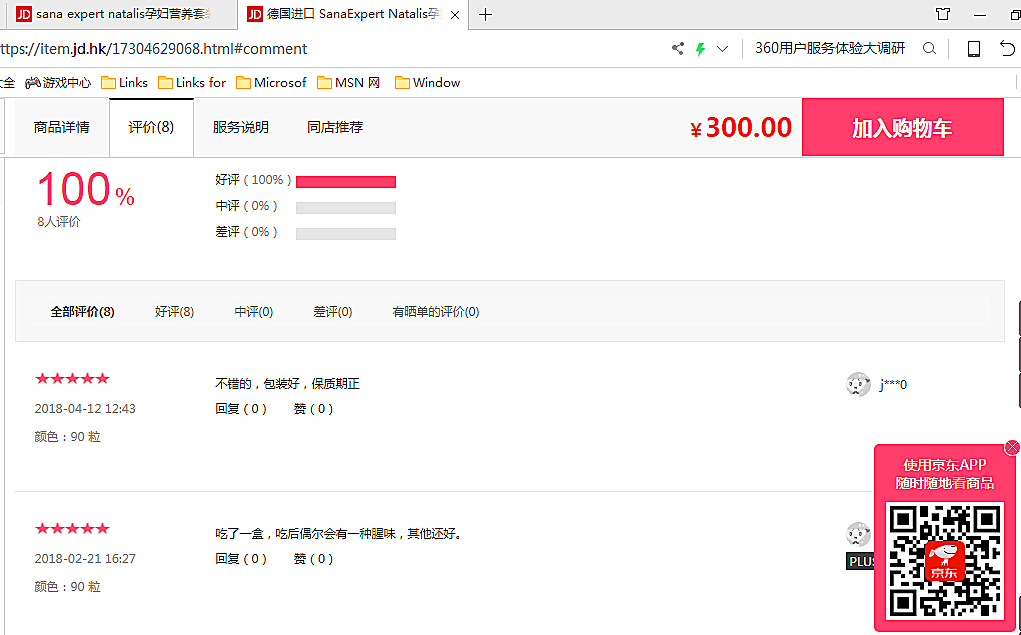
Task: Switch to the 商品详情 tab
Action: pyautogui.click(x=61, y=127)
